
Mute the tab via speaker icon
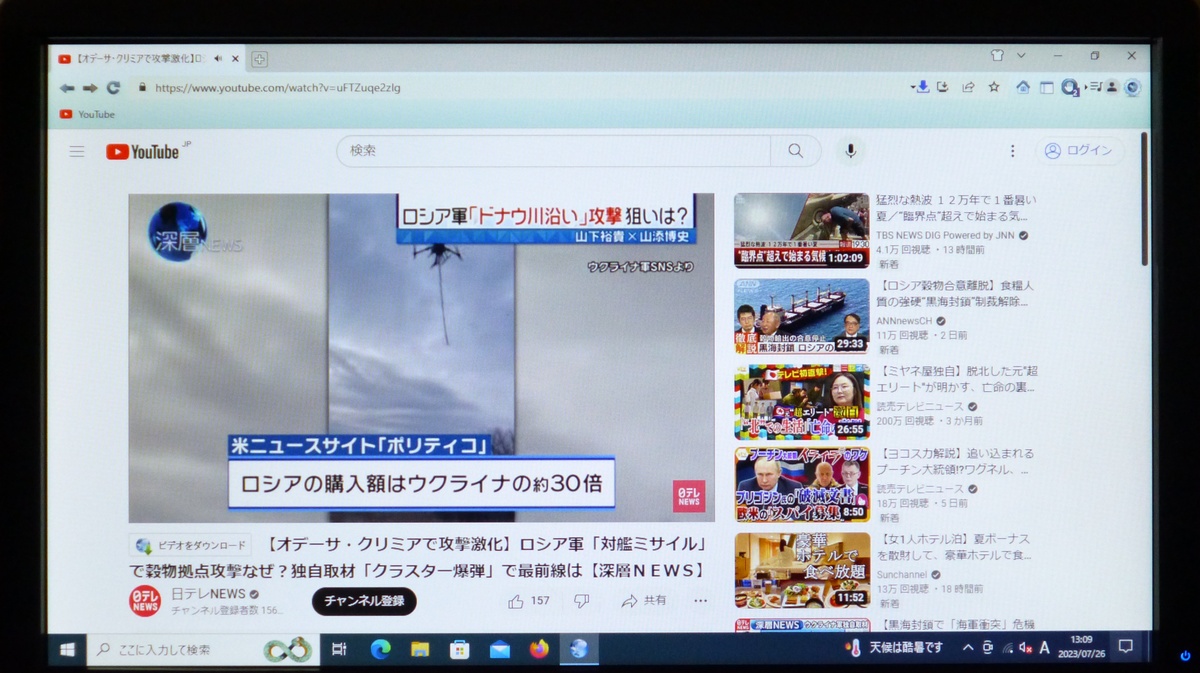tap(217, 59)
